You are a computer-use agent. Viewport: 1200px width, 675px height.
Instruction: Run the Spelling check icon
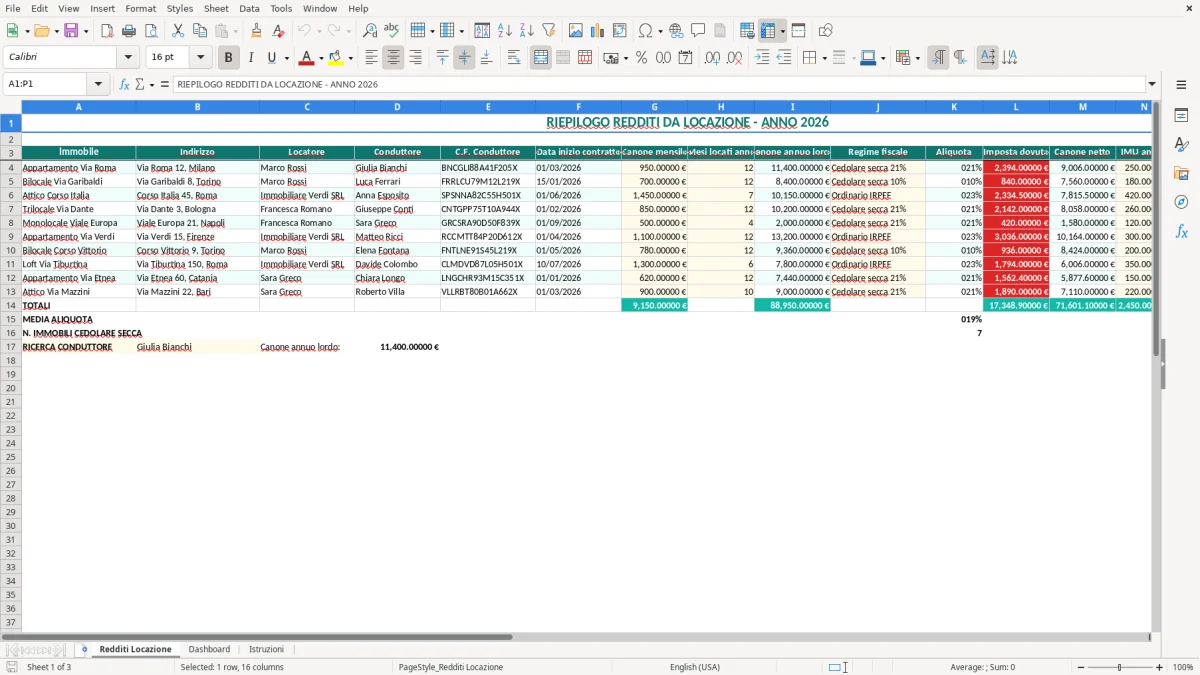click(392, 31)
